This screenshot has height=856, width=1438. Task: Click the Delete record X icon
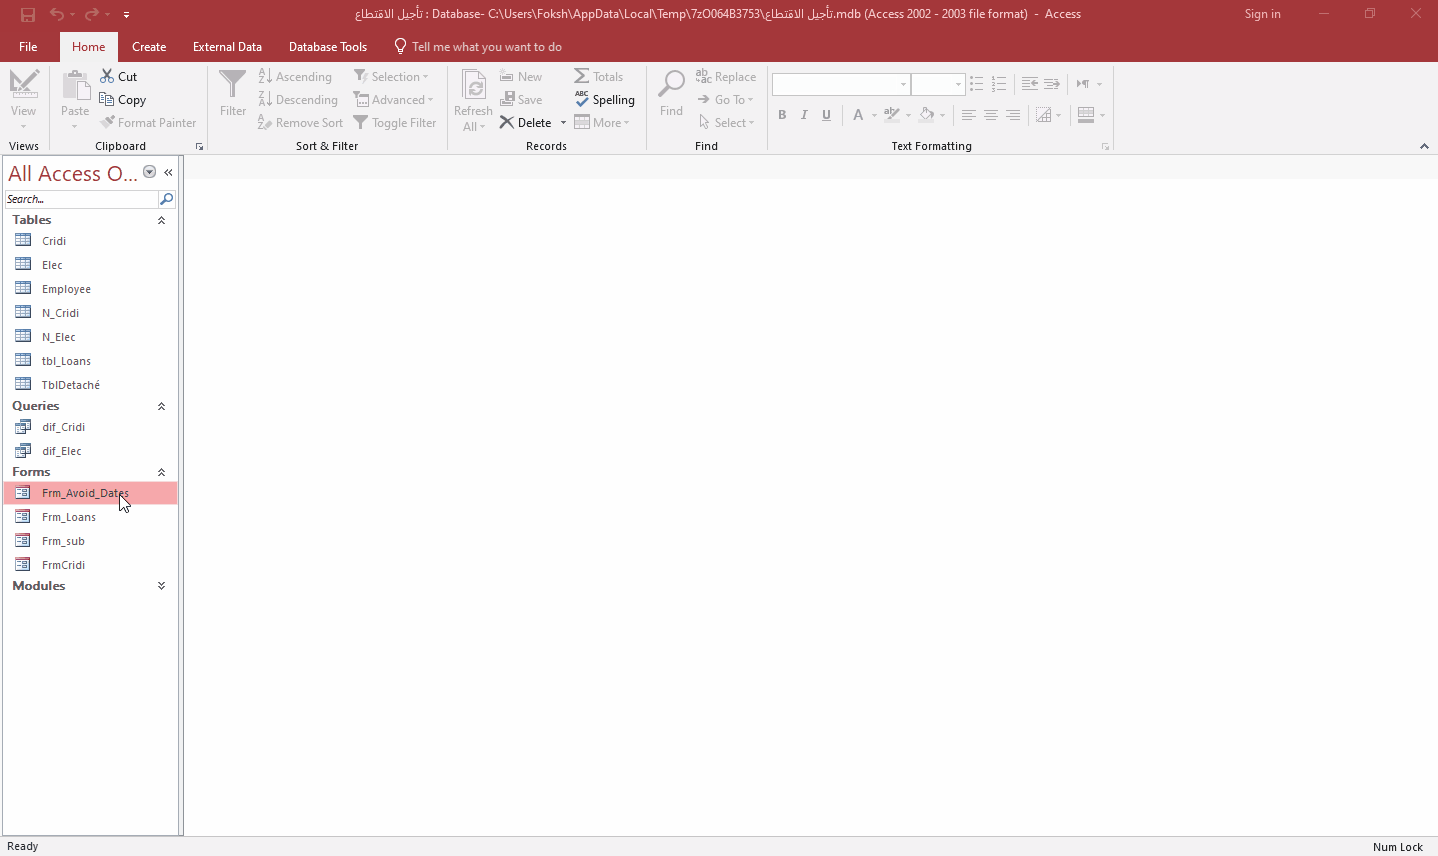(x=507, y=122)
